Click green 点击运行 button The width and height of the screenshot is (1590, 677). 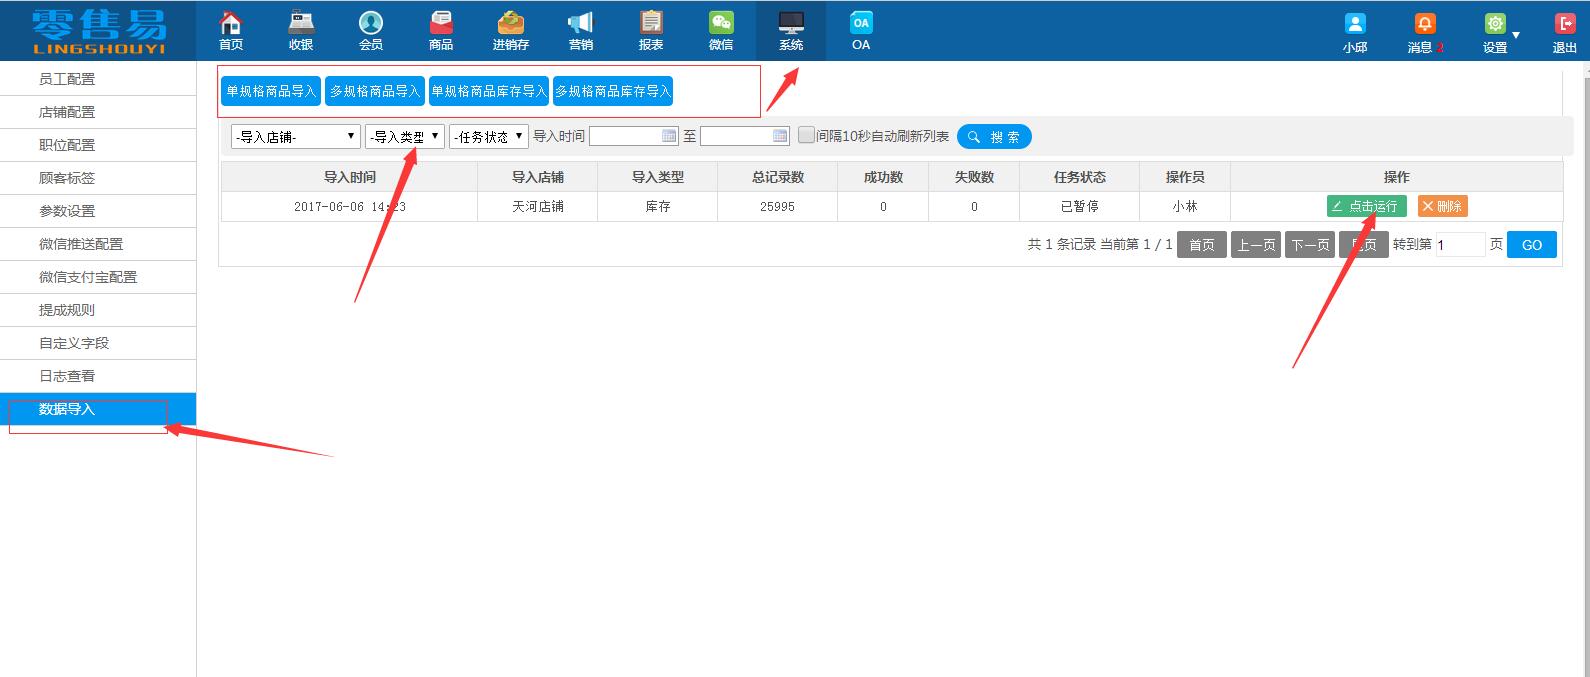[x=1366, y=206]
